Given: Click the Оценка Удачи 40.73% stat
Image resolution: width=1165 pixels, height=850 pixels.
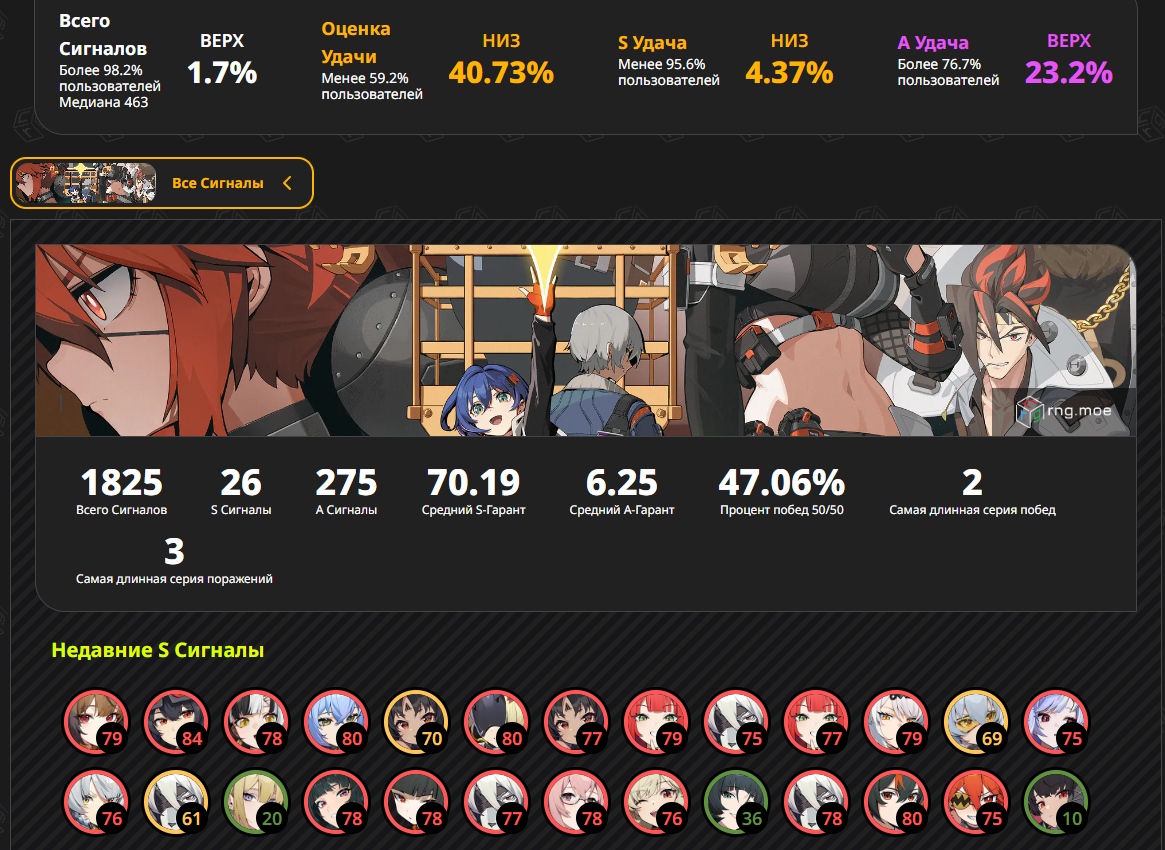Looking at the screenshot, I should pyautogui.click(x=438, y=61).
